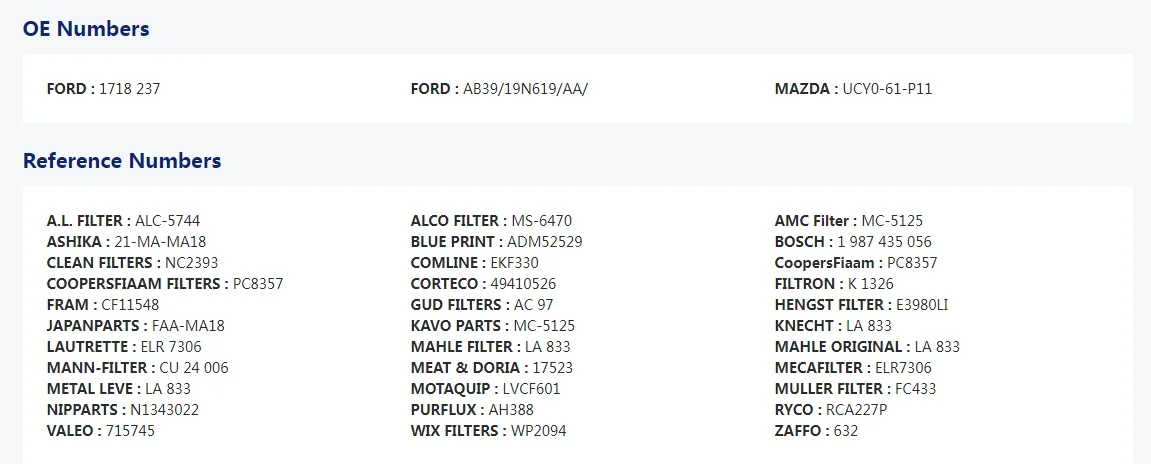Open the MAZDA UCY0-61-P11 OE number
Image resolution: width=1151 pixels, height=464 pixels.
coord(853,89)
